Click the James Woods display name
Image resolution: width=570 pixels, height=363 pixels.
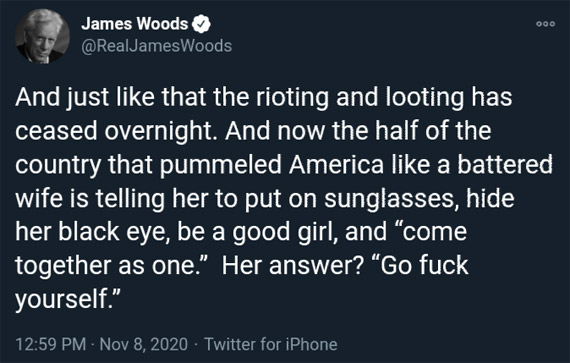click(135, 24)
